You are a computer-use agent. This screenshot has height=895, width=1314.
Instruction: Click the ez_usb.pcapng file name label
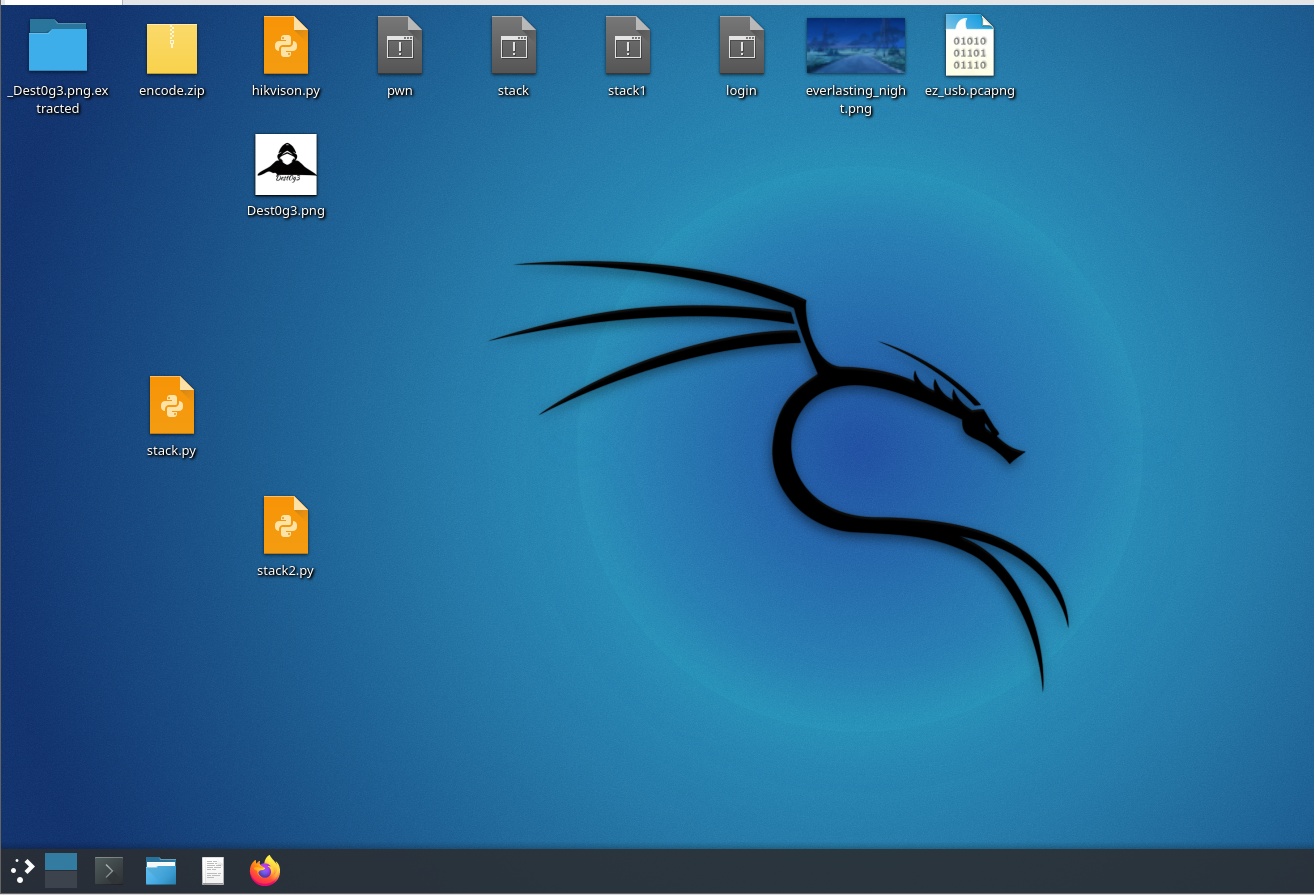pos(970,91)
